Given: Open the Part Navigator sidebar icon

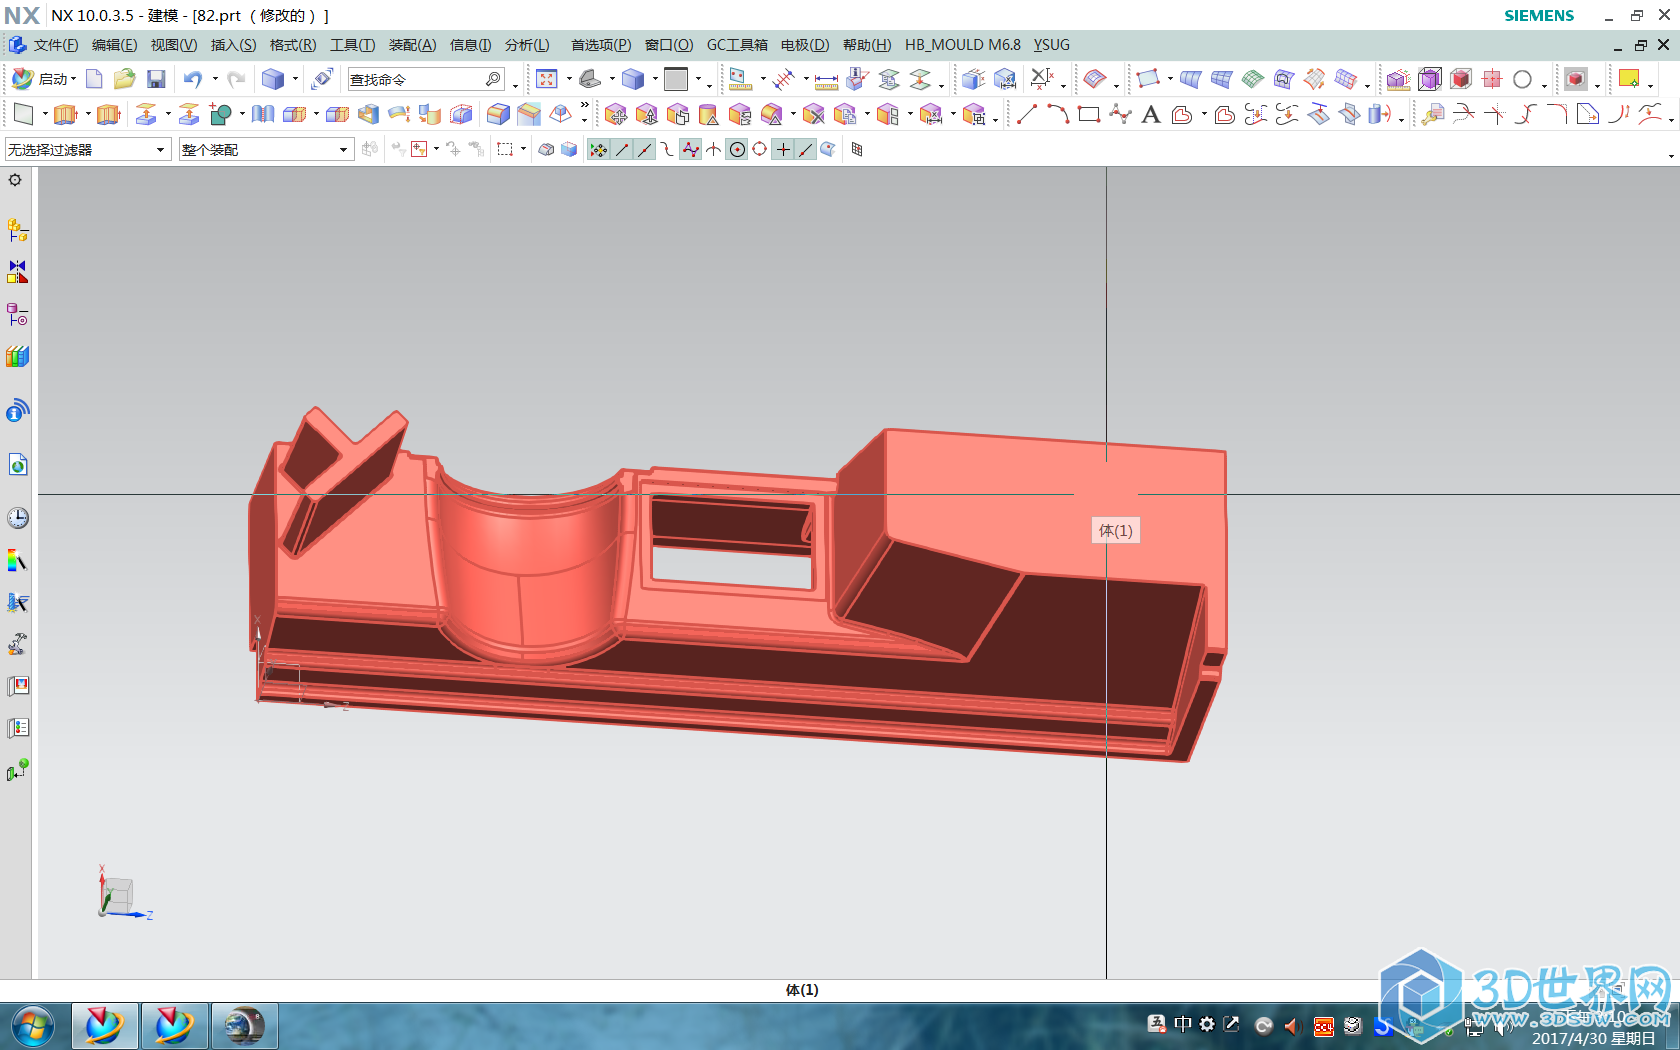Looking at the screenshot, I should click(x=17, y=315).
